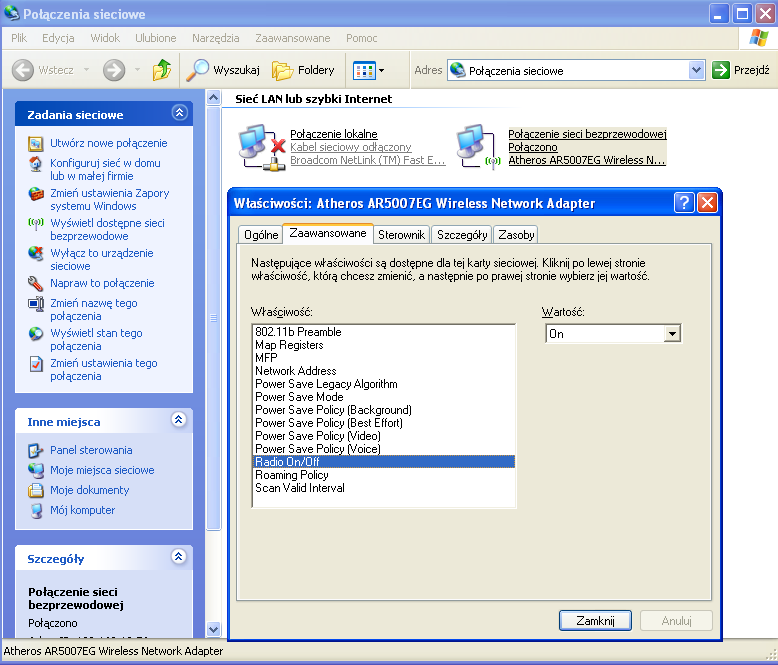Click sidebar scrollbar down arrow
This screenshot has height=665, width=778.
(x=213, y=629)
